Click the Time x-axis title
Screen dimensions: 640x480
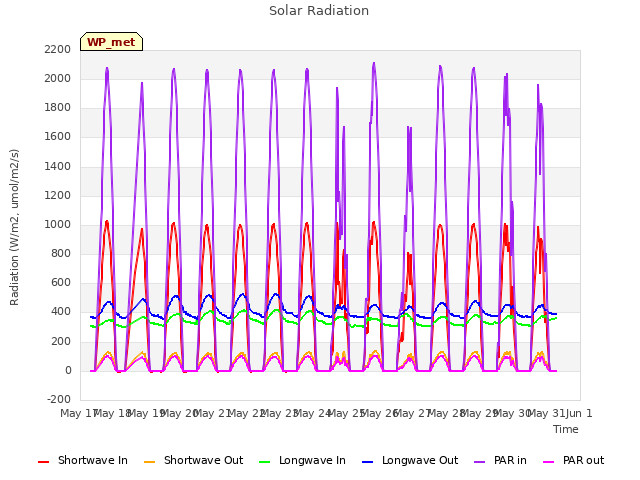(x=566, y=429)
